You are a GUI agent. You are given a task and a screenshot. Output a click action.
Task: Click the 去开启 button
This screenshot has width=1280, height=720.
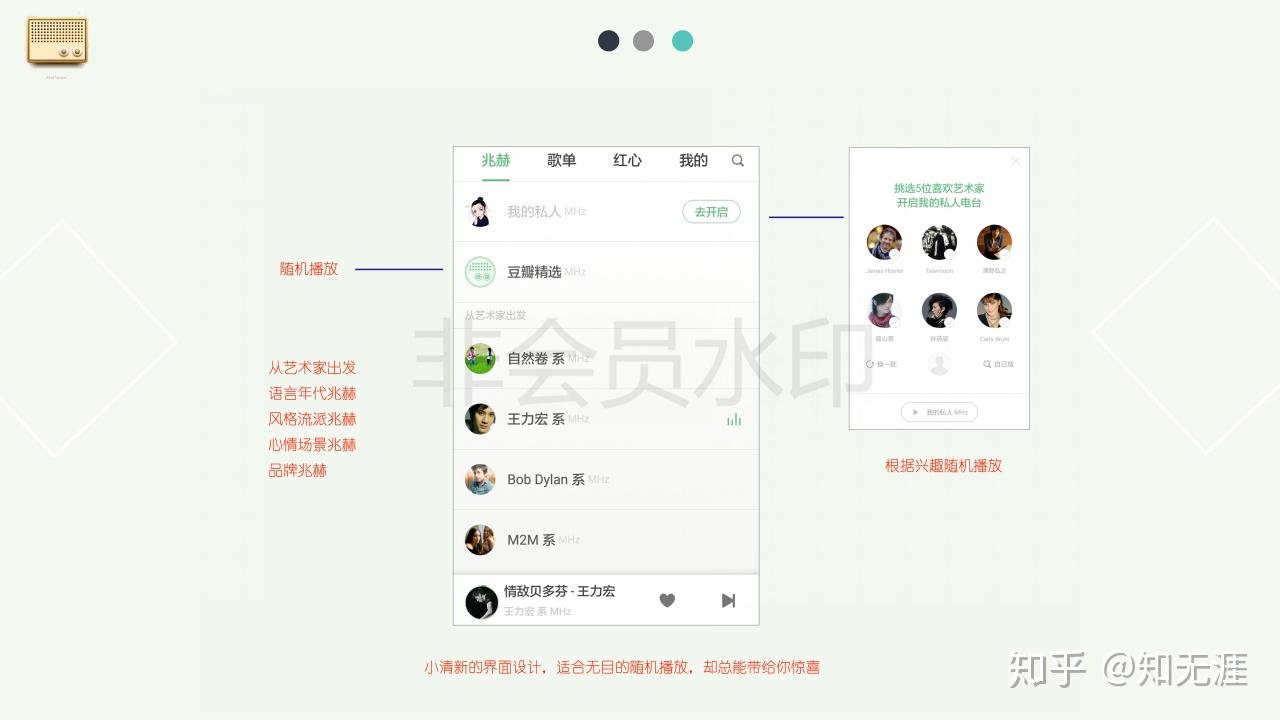[x=711, y=212]
